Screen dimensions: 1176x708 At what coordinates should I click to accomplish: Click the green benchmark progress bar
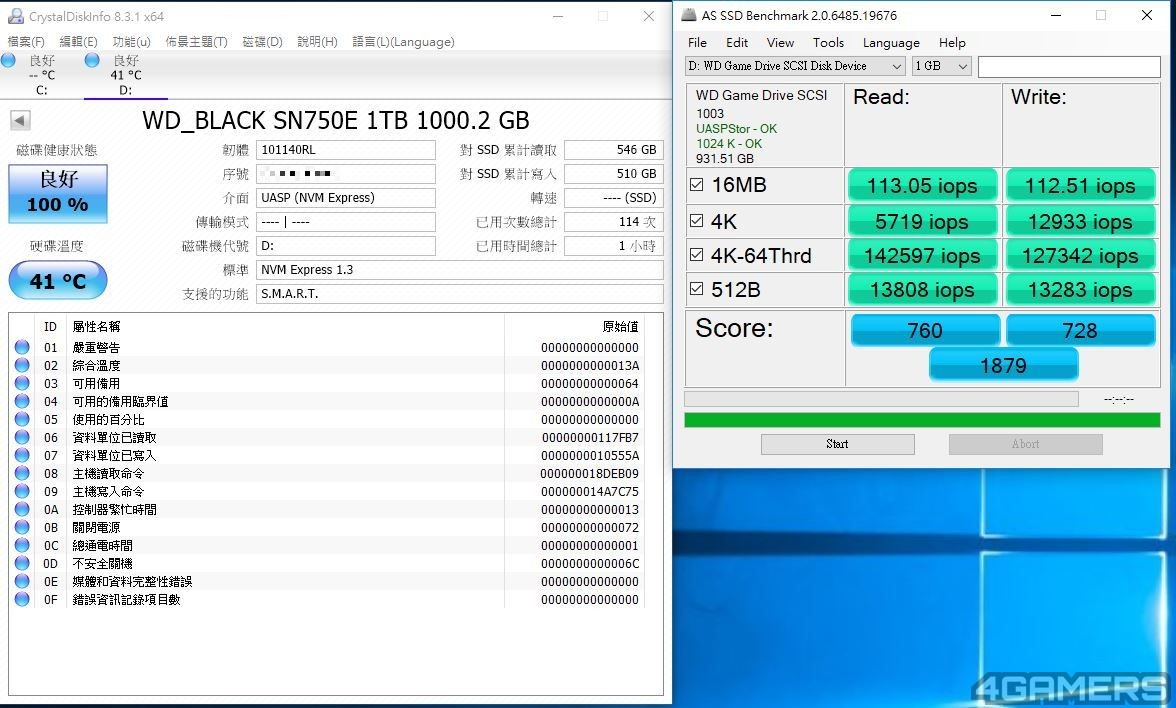(922, 420)
